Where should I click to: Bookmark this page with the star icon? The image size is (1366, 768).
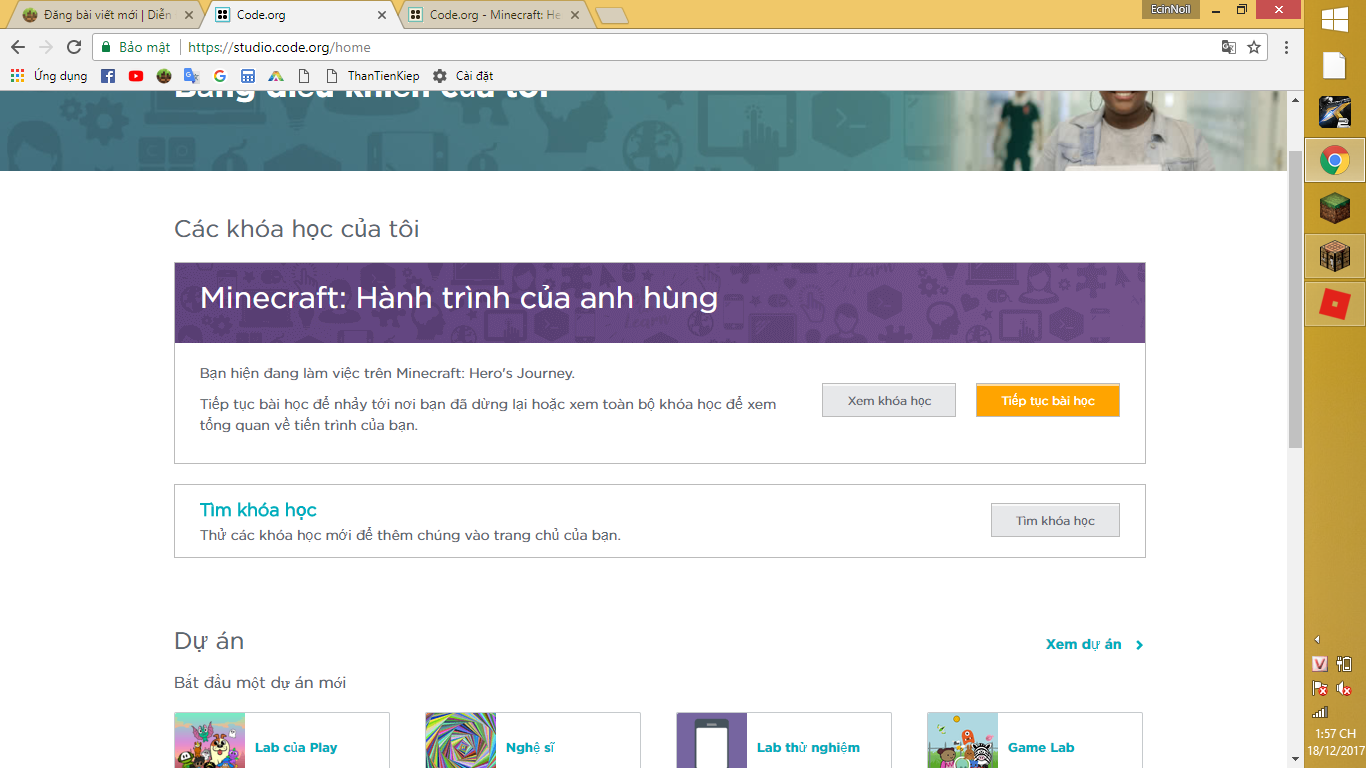[x=1254, y=47]
